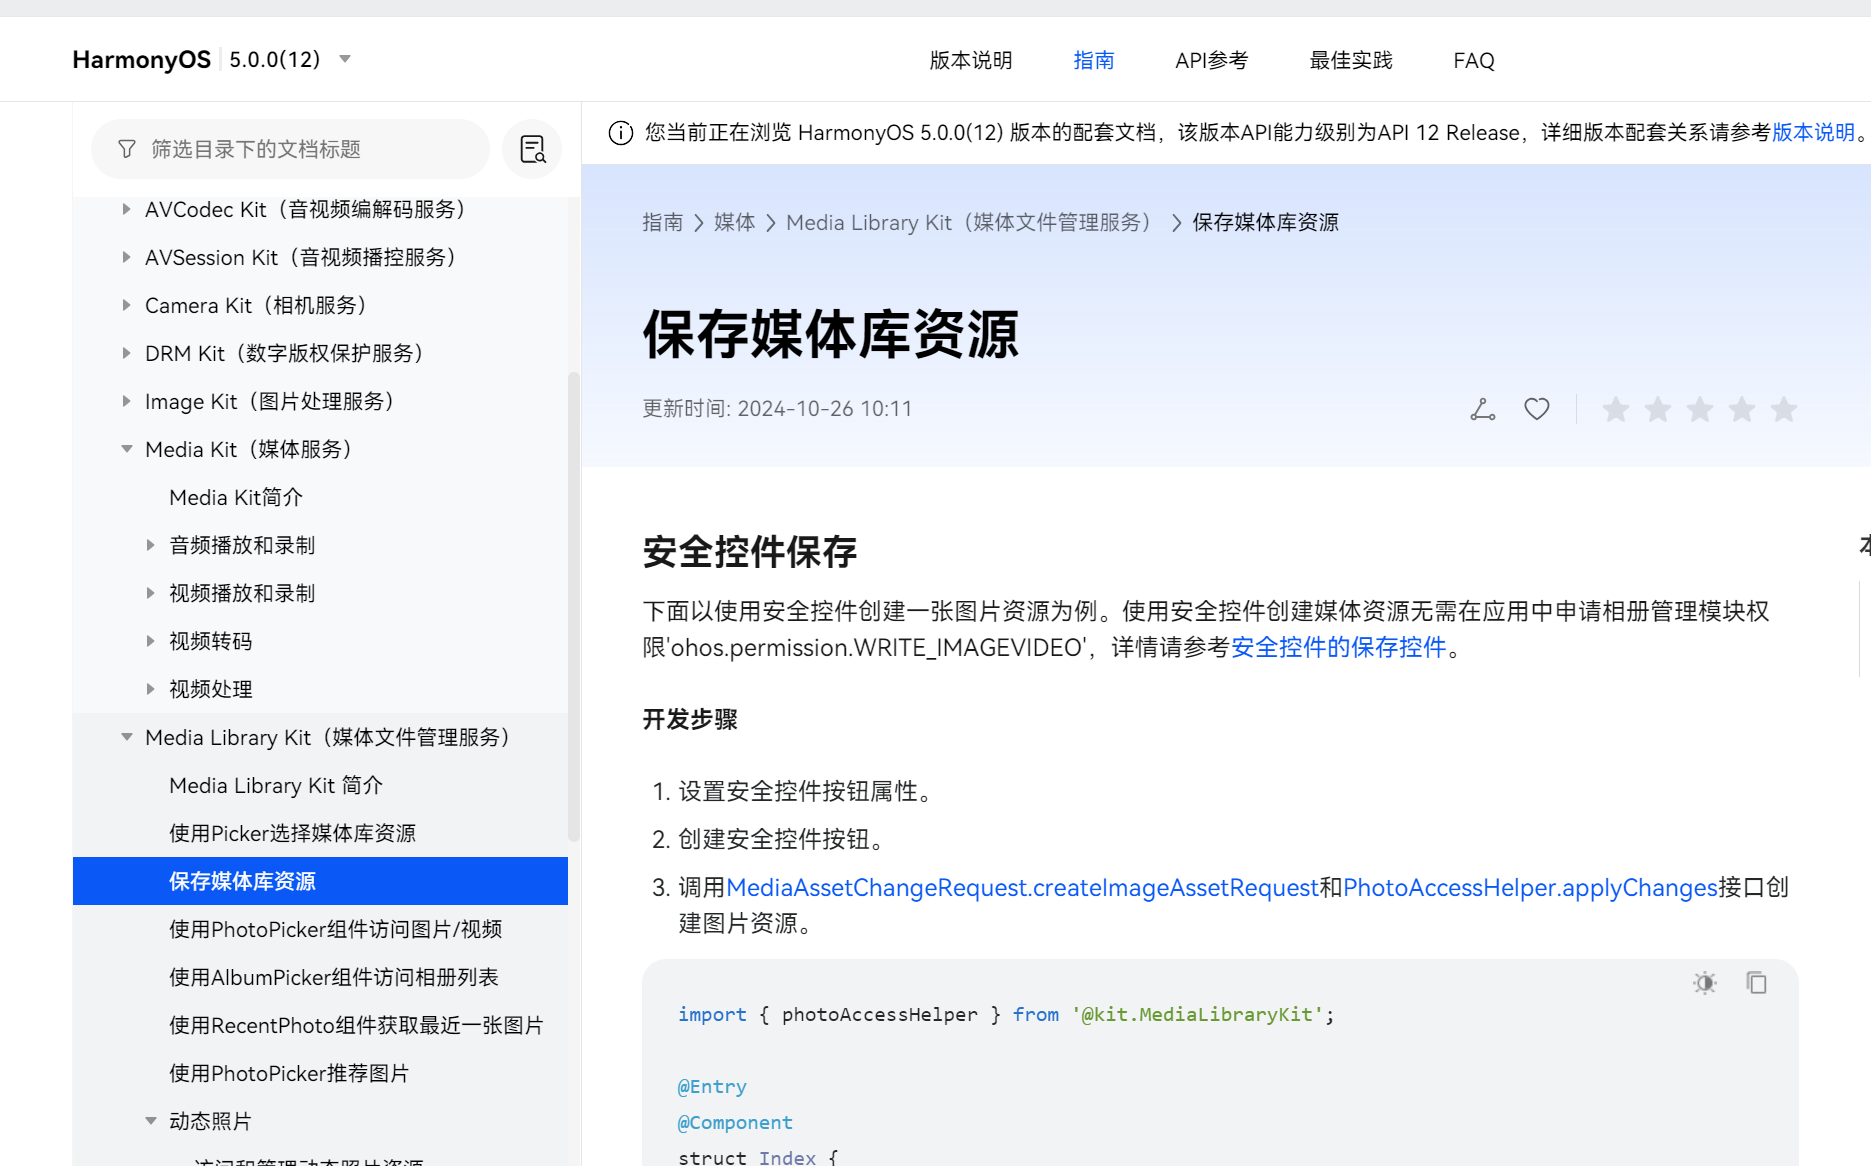Open AVCodec Kit(音视频编解码服务)
Screen dimensions: 1871x1166
[x=305, y=209]
